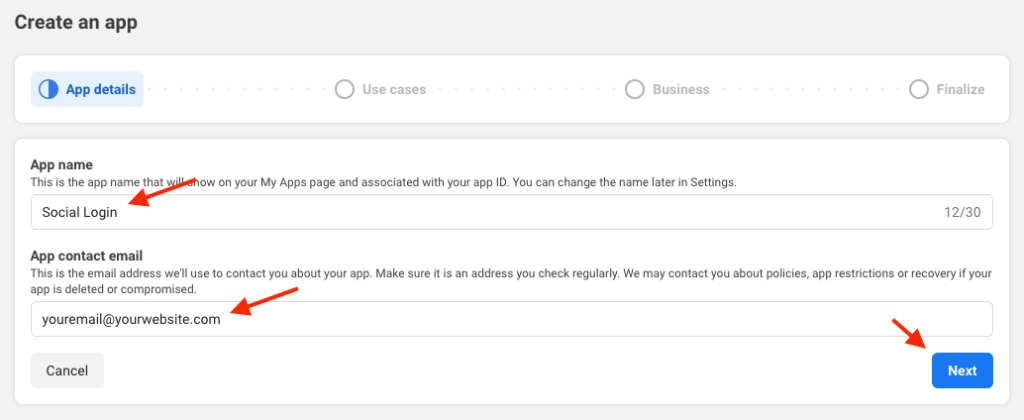This screenshot has width=1024, height=420.
Task: Go to the Business step label
Action: click(680, 89)
